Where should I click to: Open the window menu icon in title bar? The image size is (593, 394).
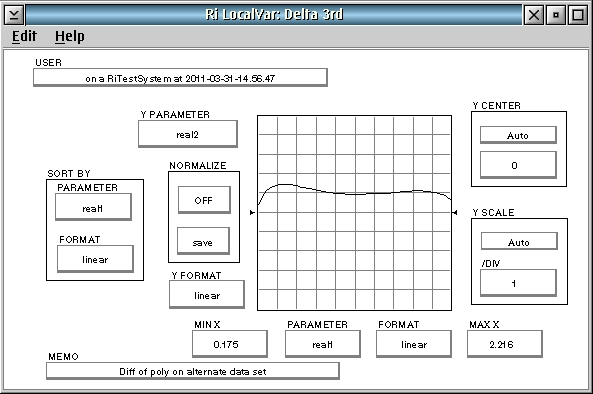click(x=14, y=15)
